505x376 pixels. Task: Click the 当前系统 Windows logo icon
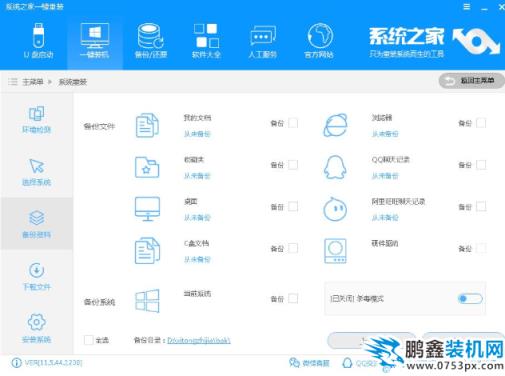pos(147,301)
